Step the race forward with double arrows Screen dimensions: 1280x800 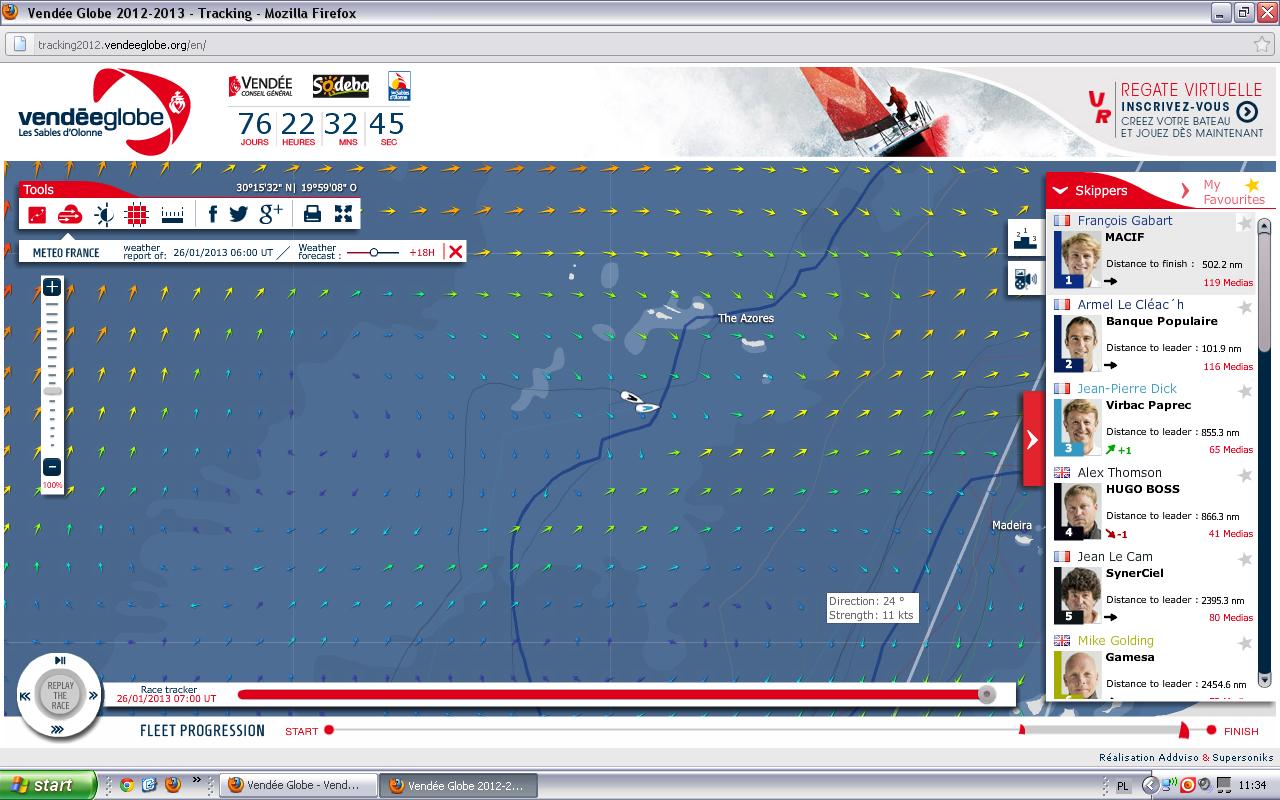(x=94, y=696)
